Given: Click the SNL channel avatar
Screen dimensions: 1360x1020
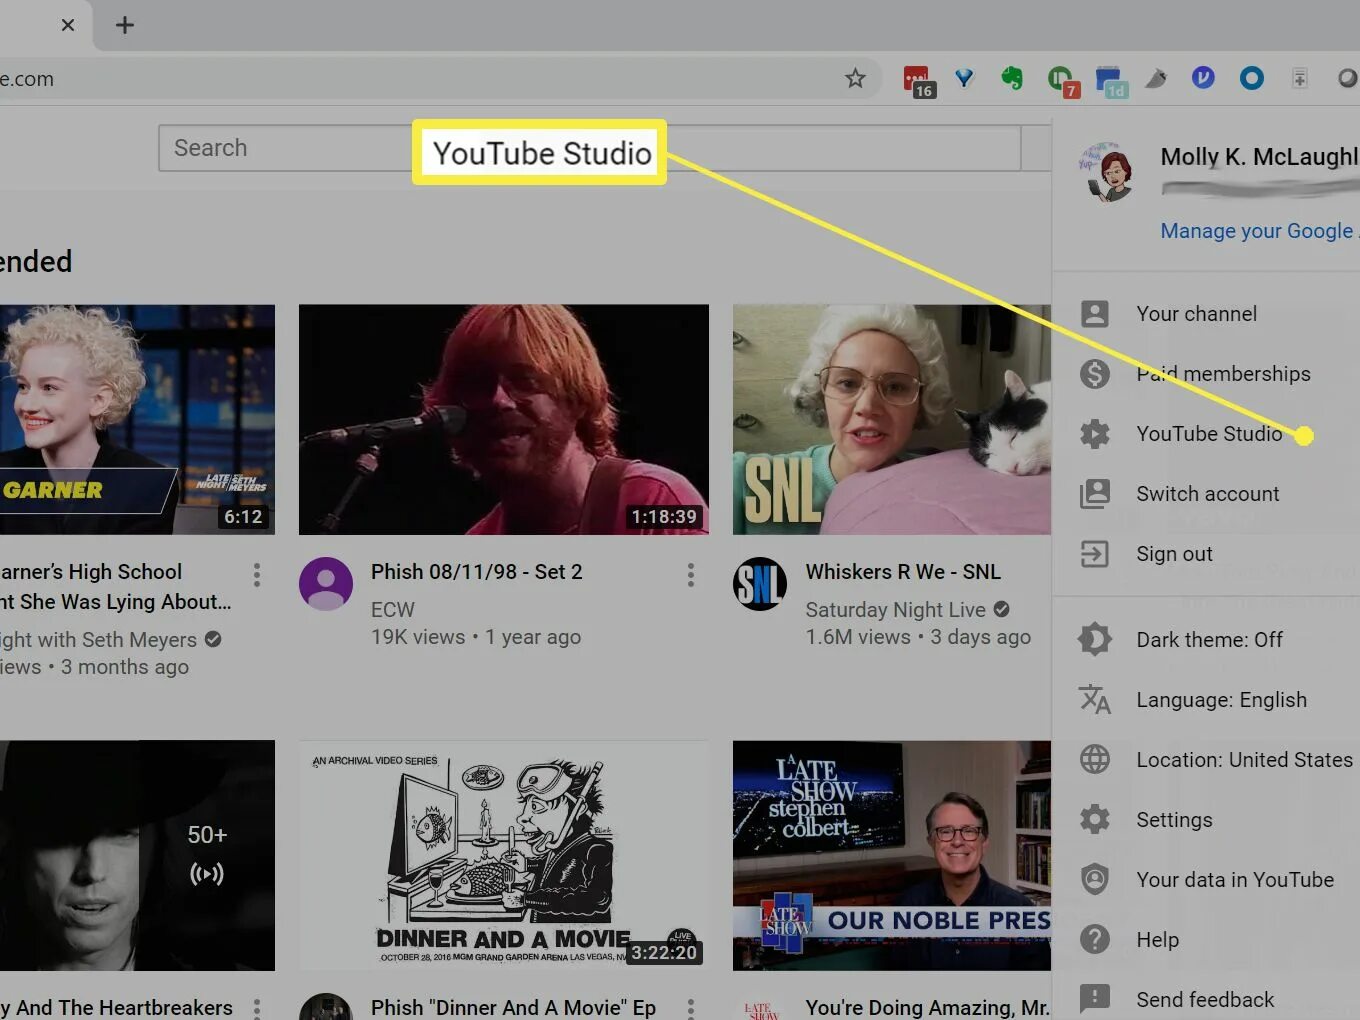Looking at the screenshot, I should click(x=760, y=584).
